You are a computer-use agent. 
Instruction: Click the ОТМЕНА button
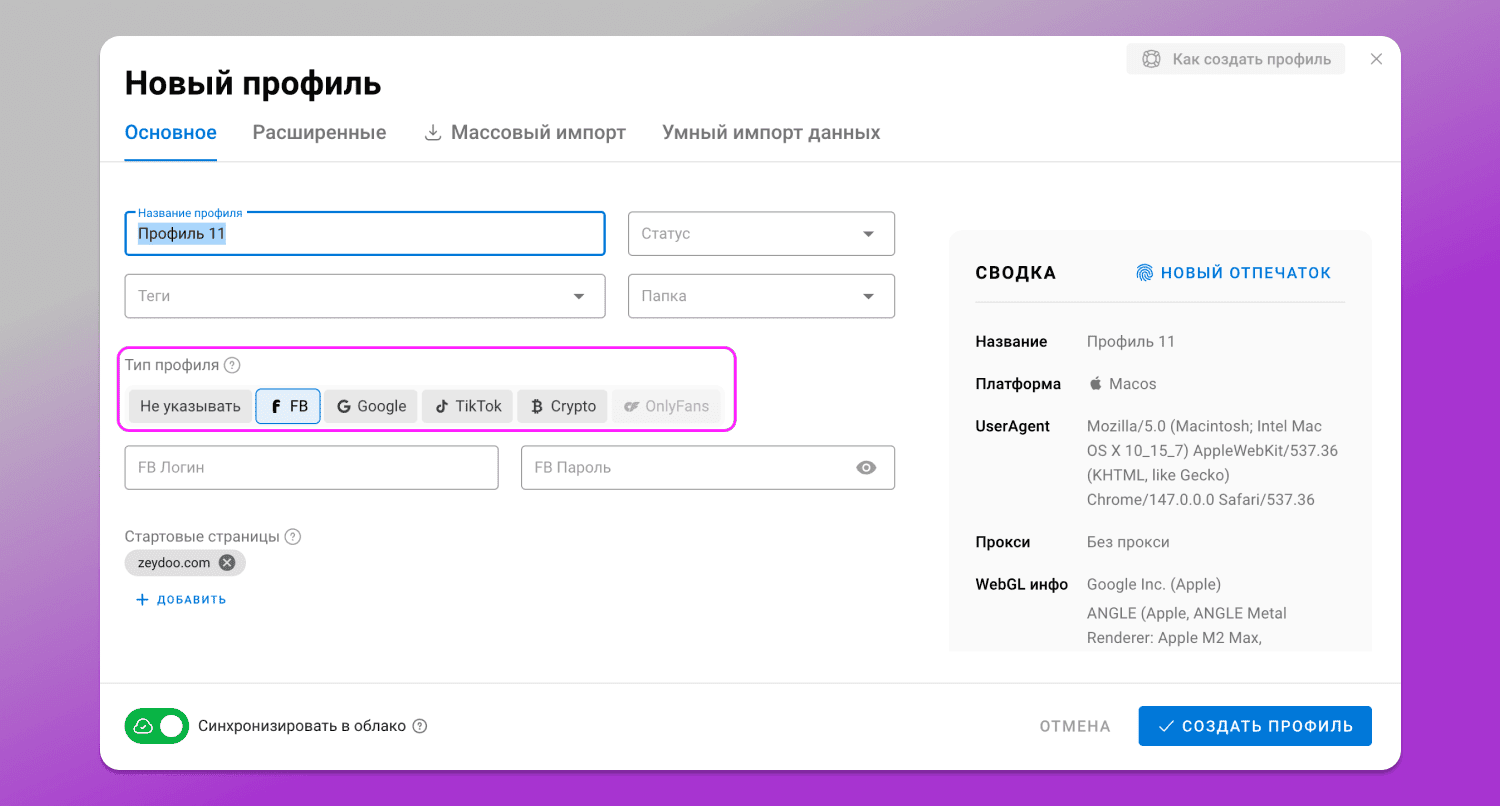(x=1075, y=726)
